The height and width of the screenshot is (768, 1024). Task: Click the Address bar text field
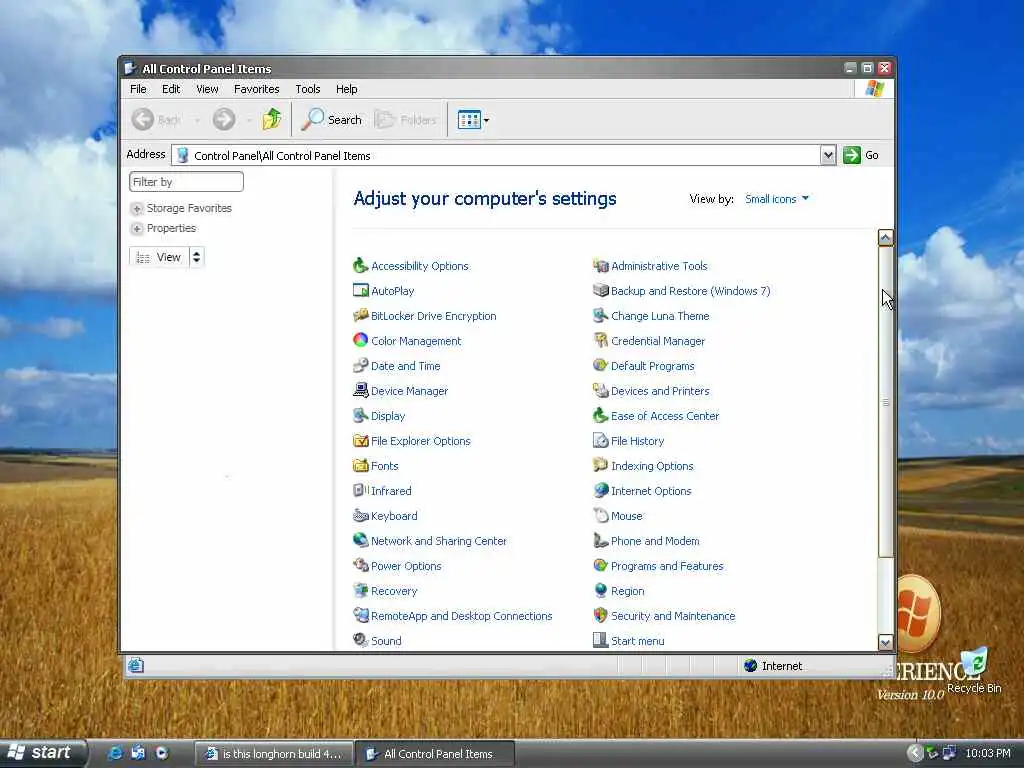[495, 155]
